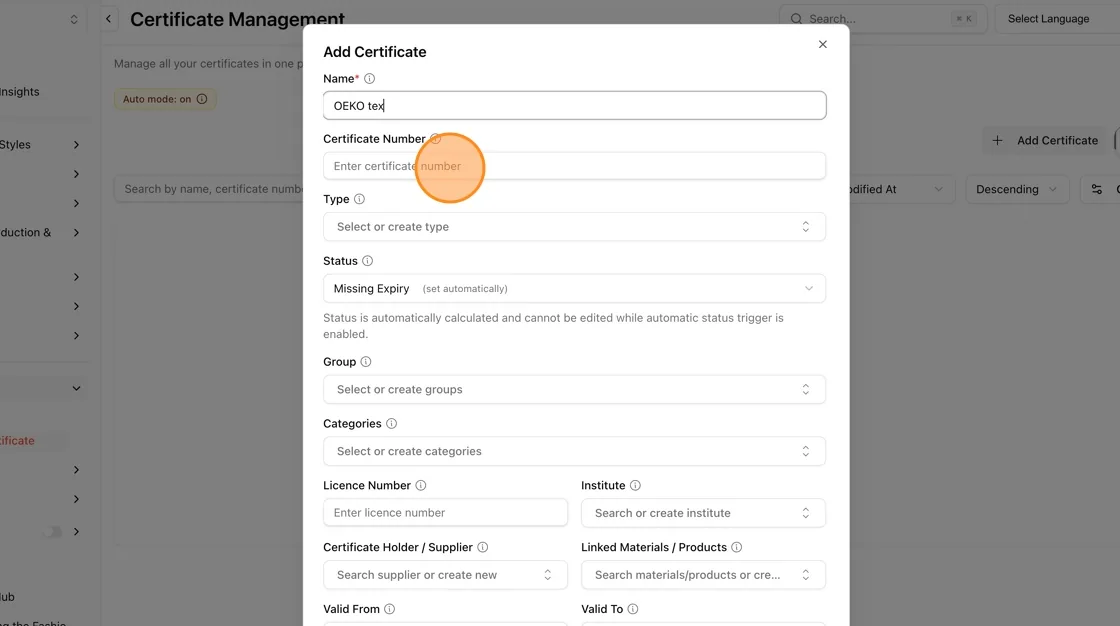Screen dimensions: 1120x626
Task: Open the Search supplier or create new dropdown
Action: (445, 575)
